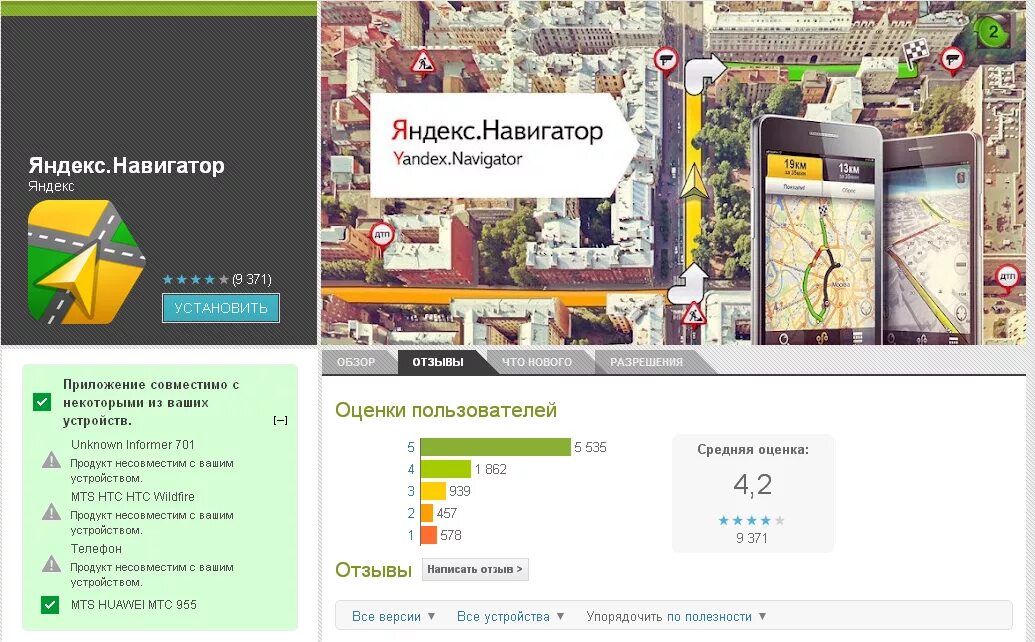
Task: Click the Яндекс.Навигатор app title
Action: coord(126,165)
